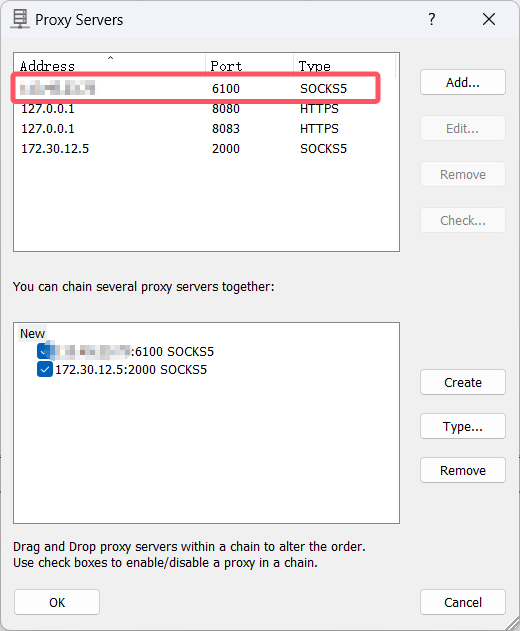Click the Proxy Servers title bar icon
This screenshot has width=520, height=631.
[x=20, y=19]
